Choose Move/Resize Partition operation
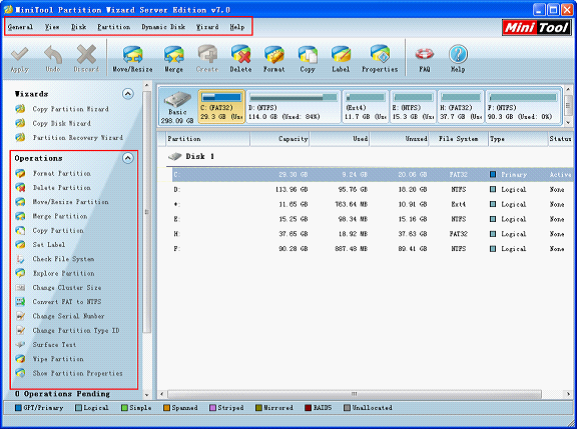This screenshot has width=577, height=430. (70, 202)
